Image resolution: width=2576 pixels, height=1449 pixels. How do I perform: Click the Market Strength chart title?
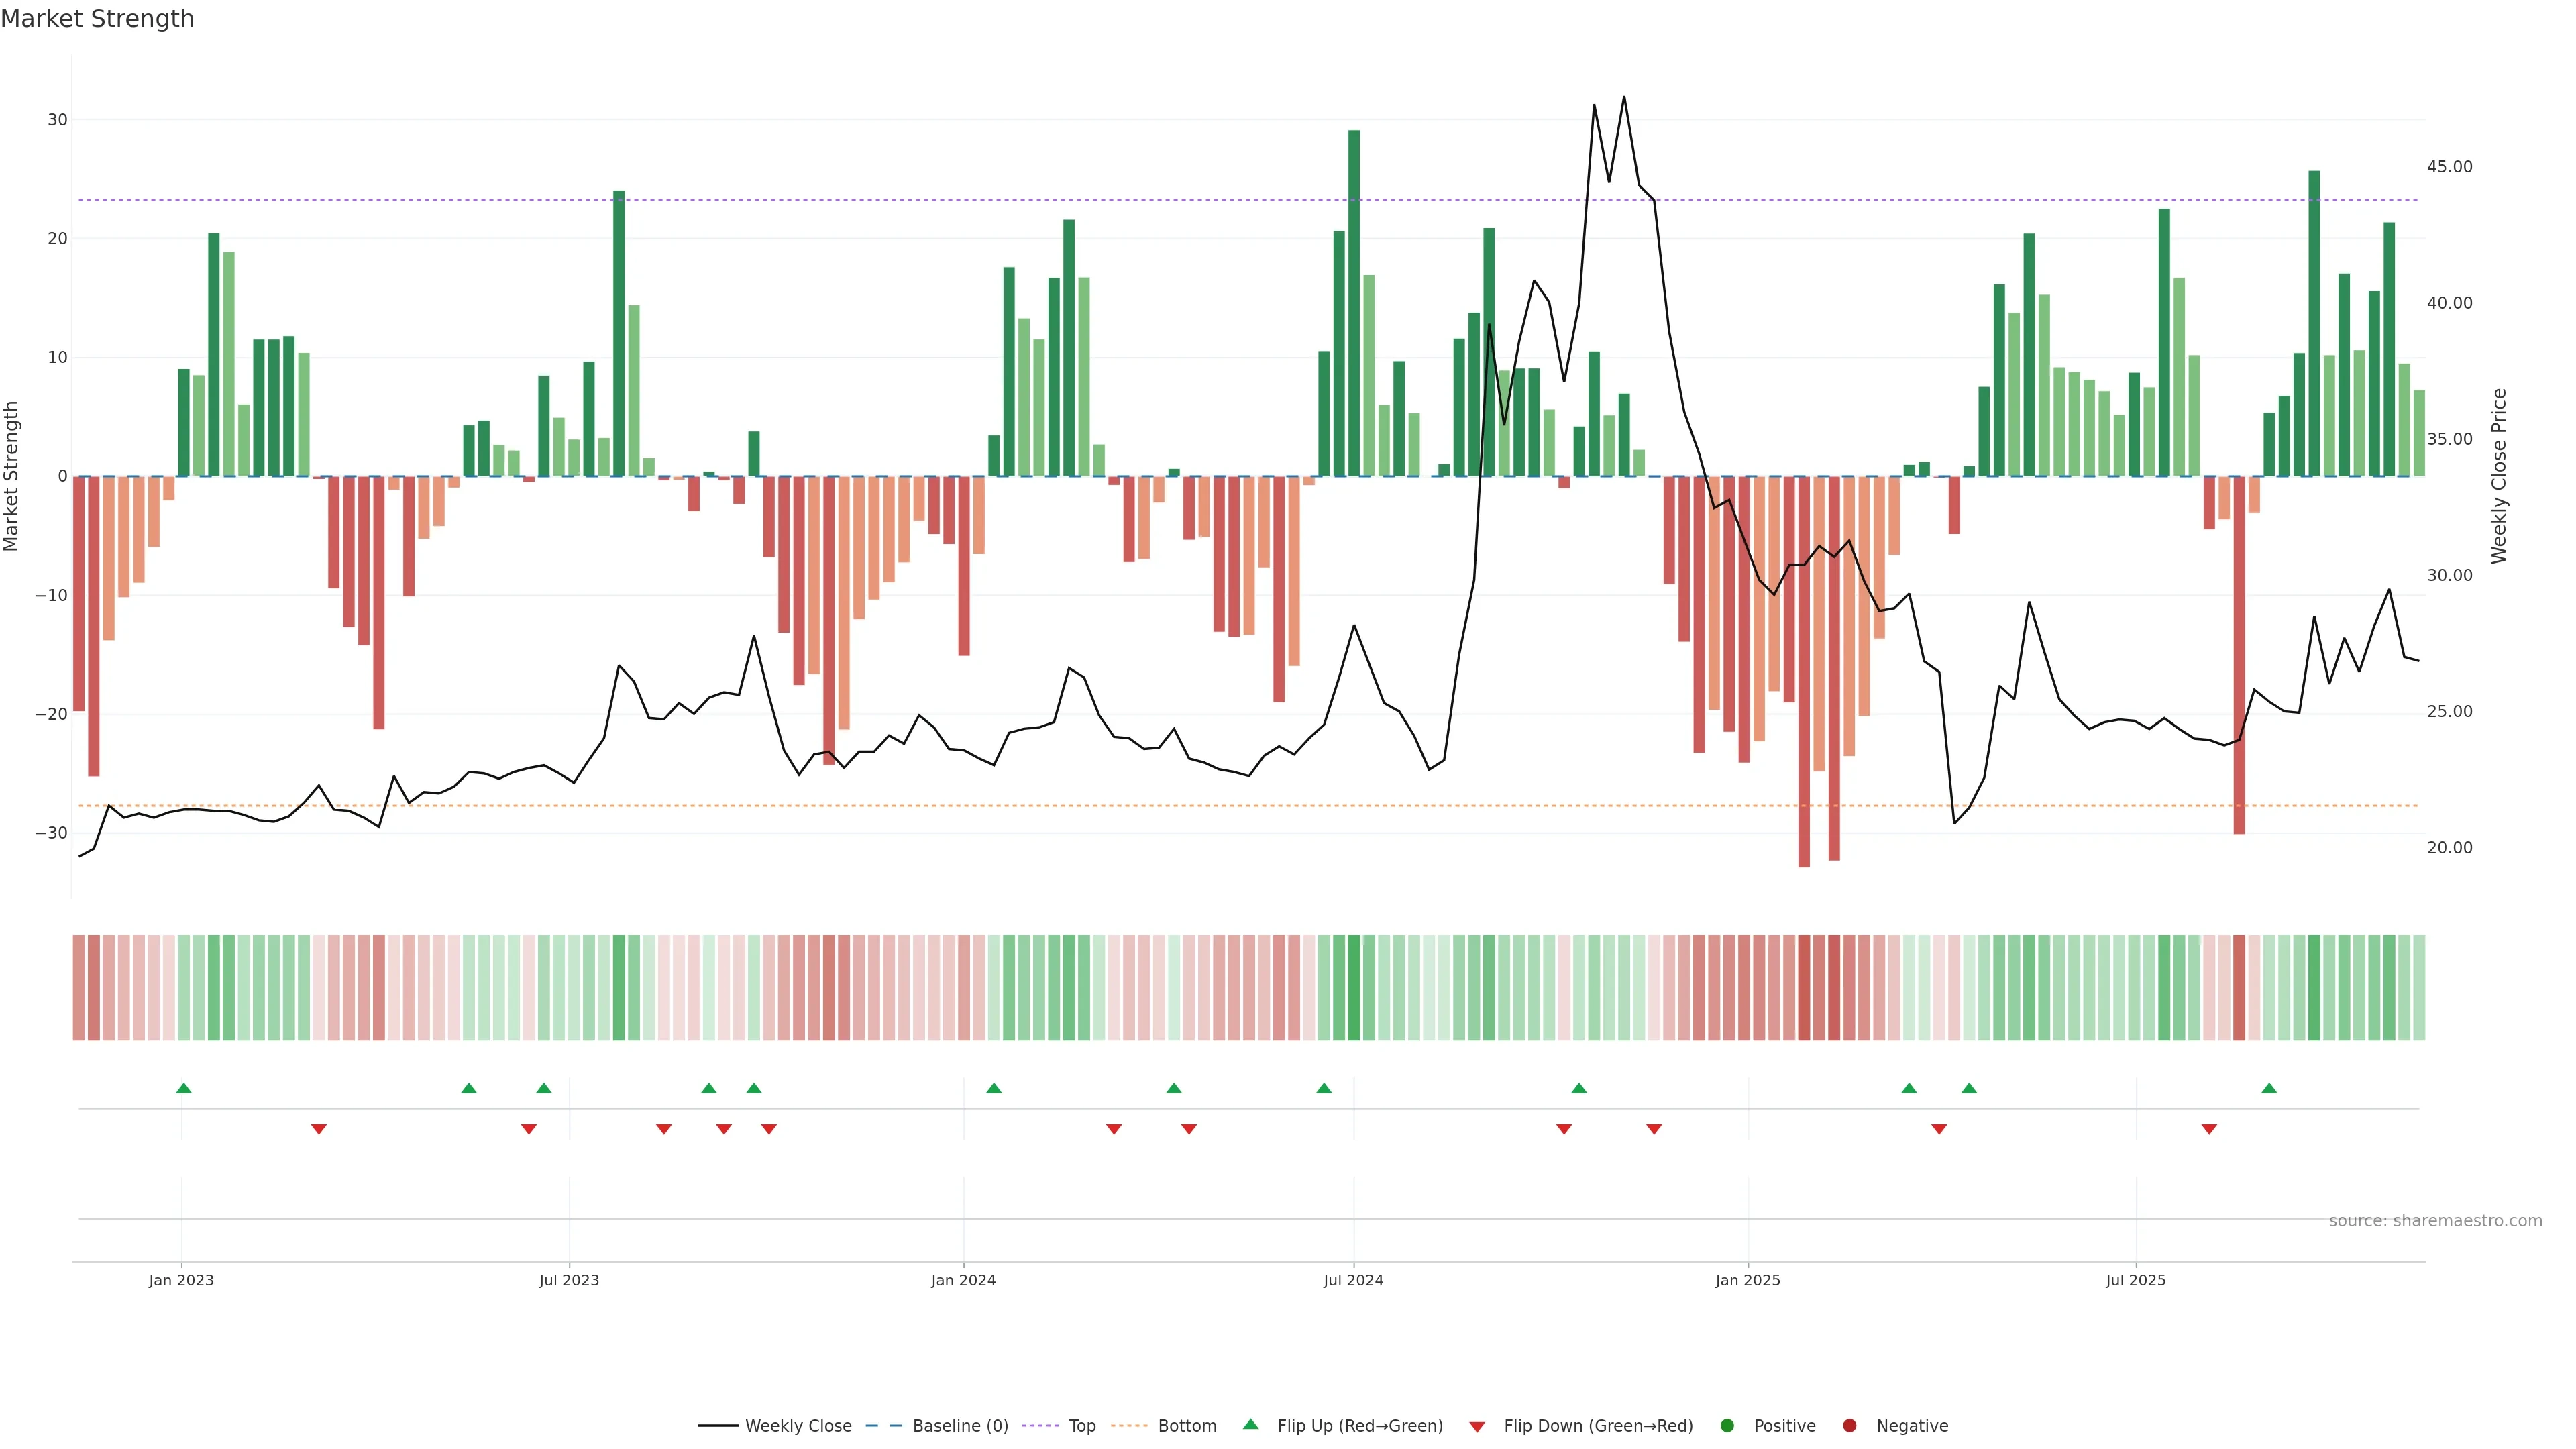click(97, 19)
